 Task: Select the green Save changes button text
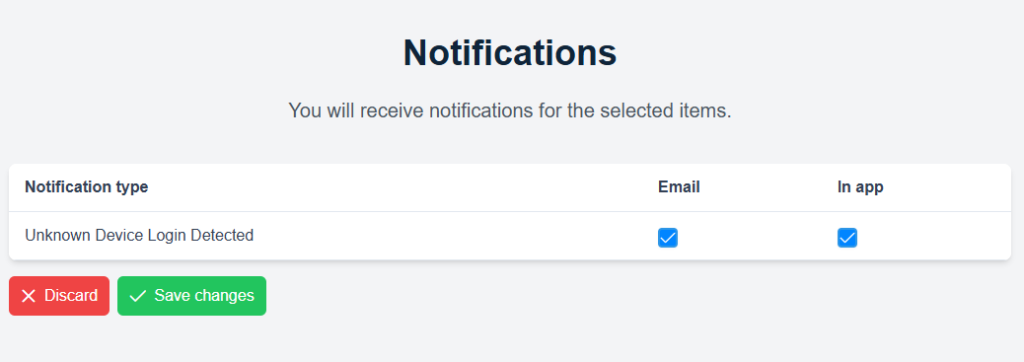[x=204, y=296]
